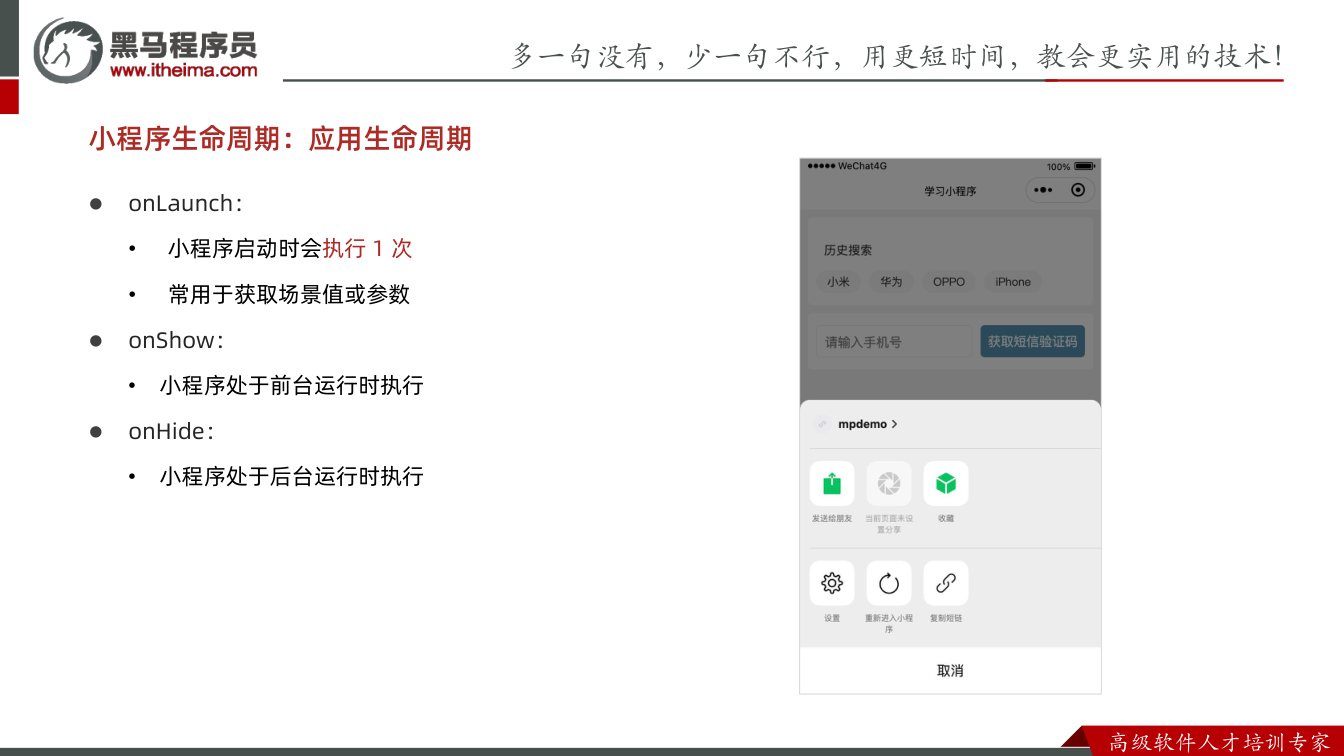The width and height of the screenshot is (1344, 756).
Task: Click the 小程序处于前台运行时执行 line
Action: click(292, 385)
